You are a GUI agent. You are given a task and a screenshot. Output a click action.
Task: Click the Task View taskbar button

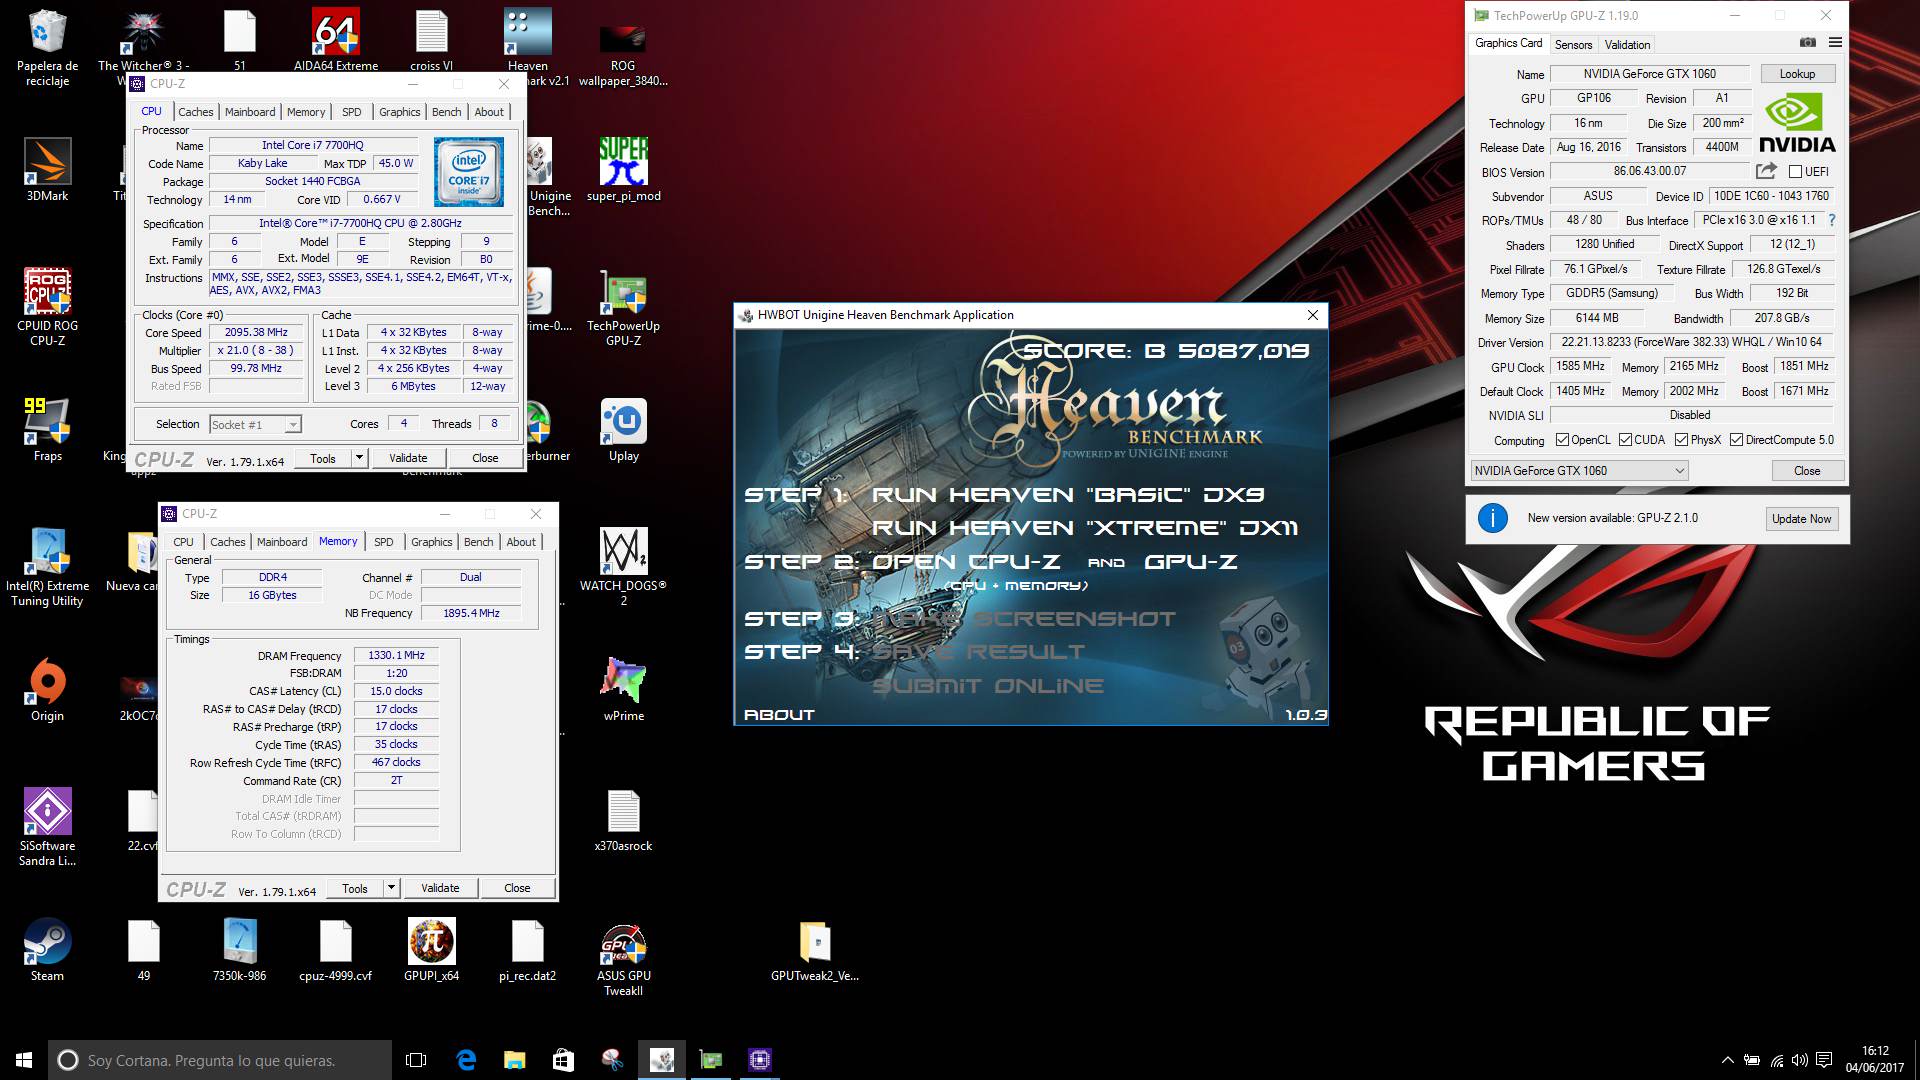pyautogui.click(x=416, y=1060)
